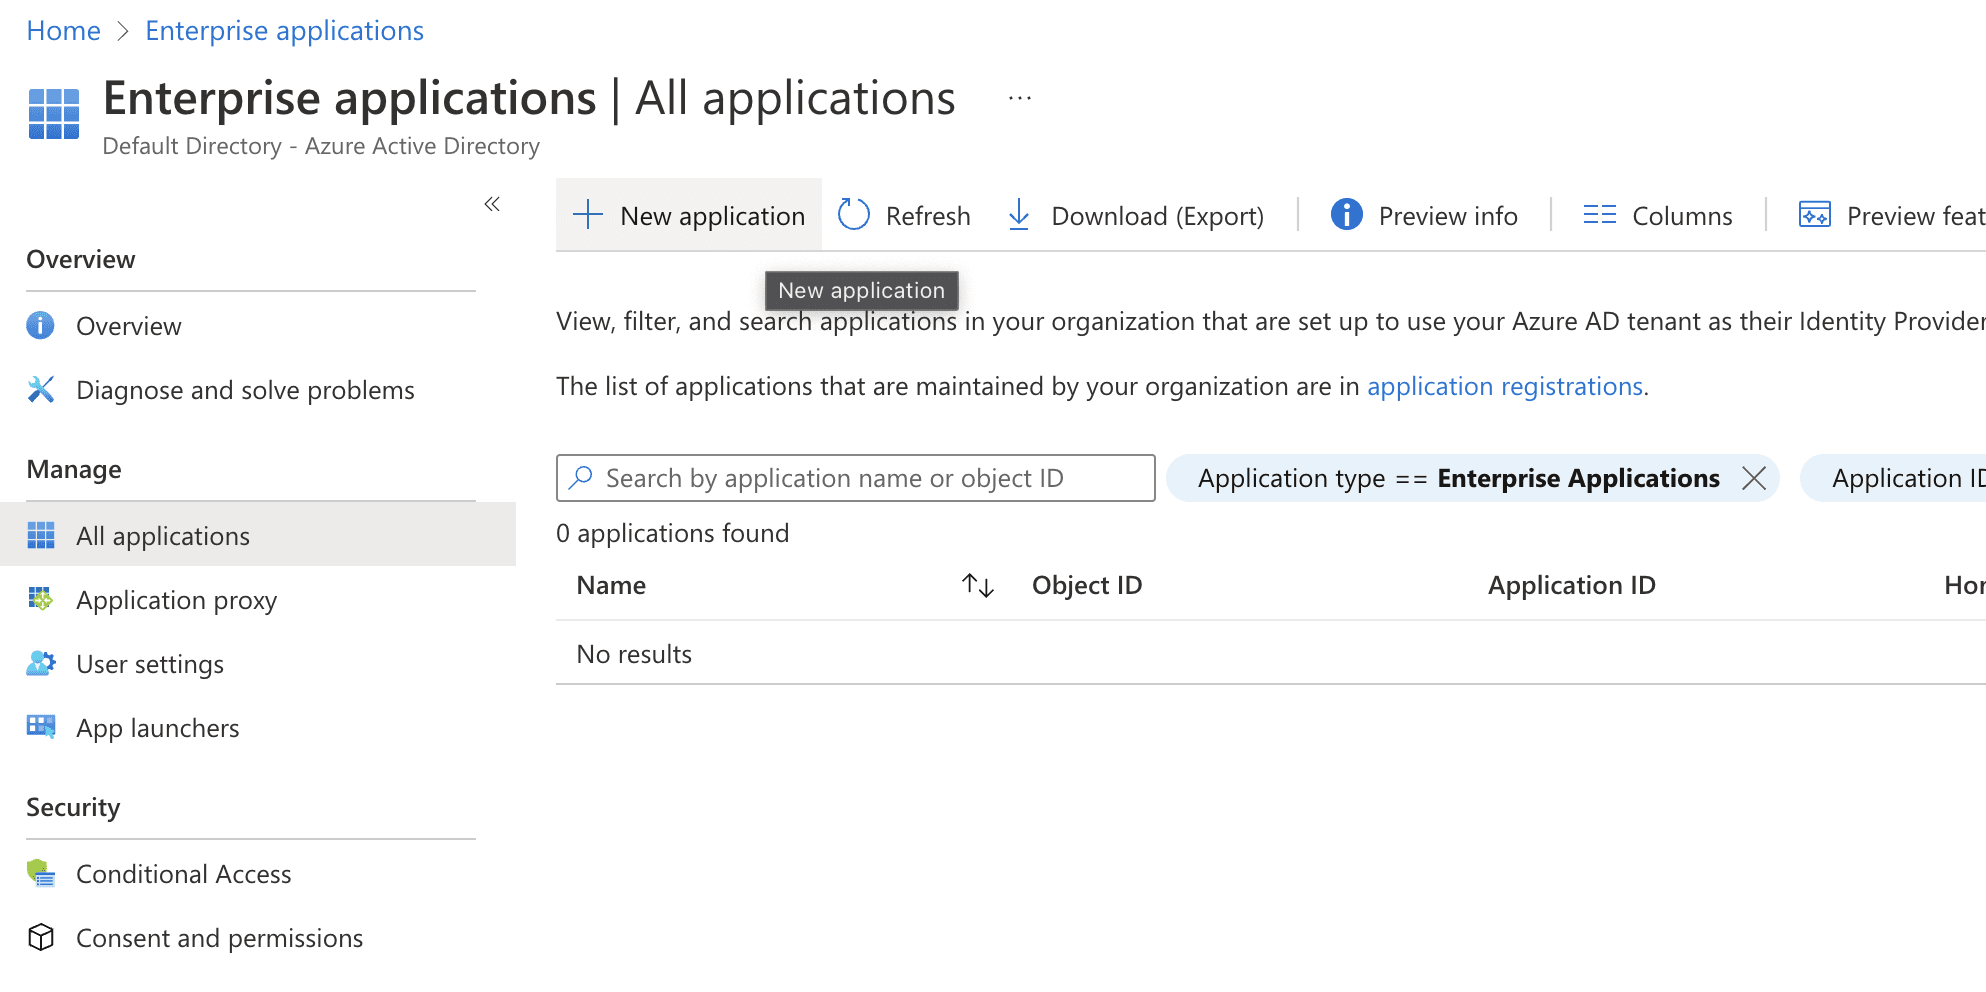
Task: Click the Columns icon
Action: tap(1598, 215)
